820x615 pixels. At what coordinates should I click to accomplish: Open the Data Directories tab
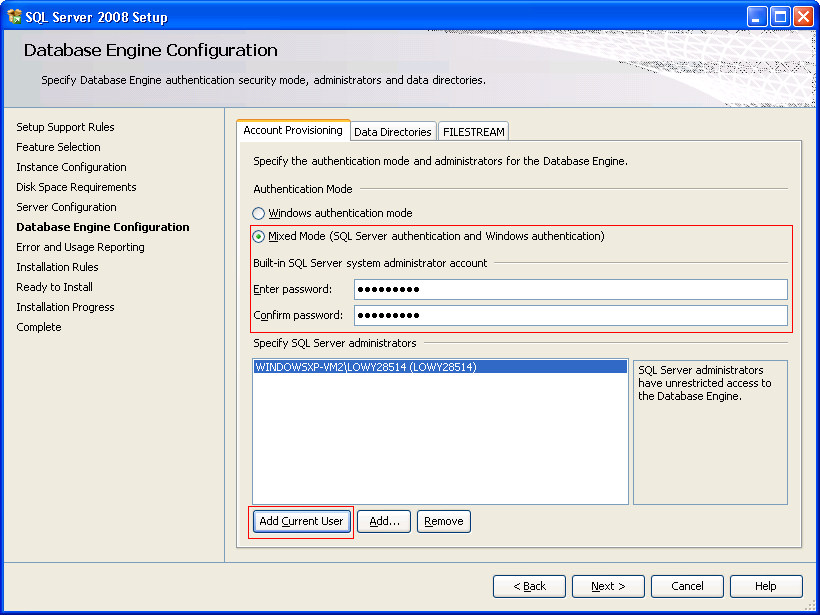pos(393,132)
